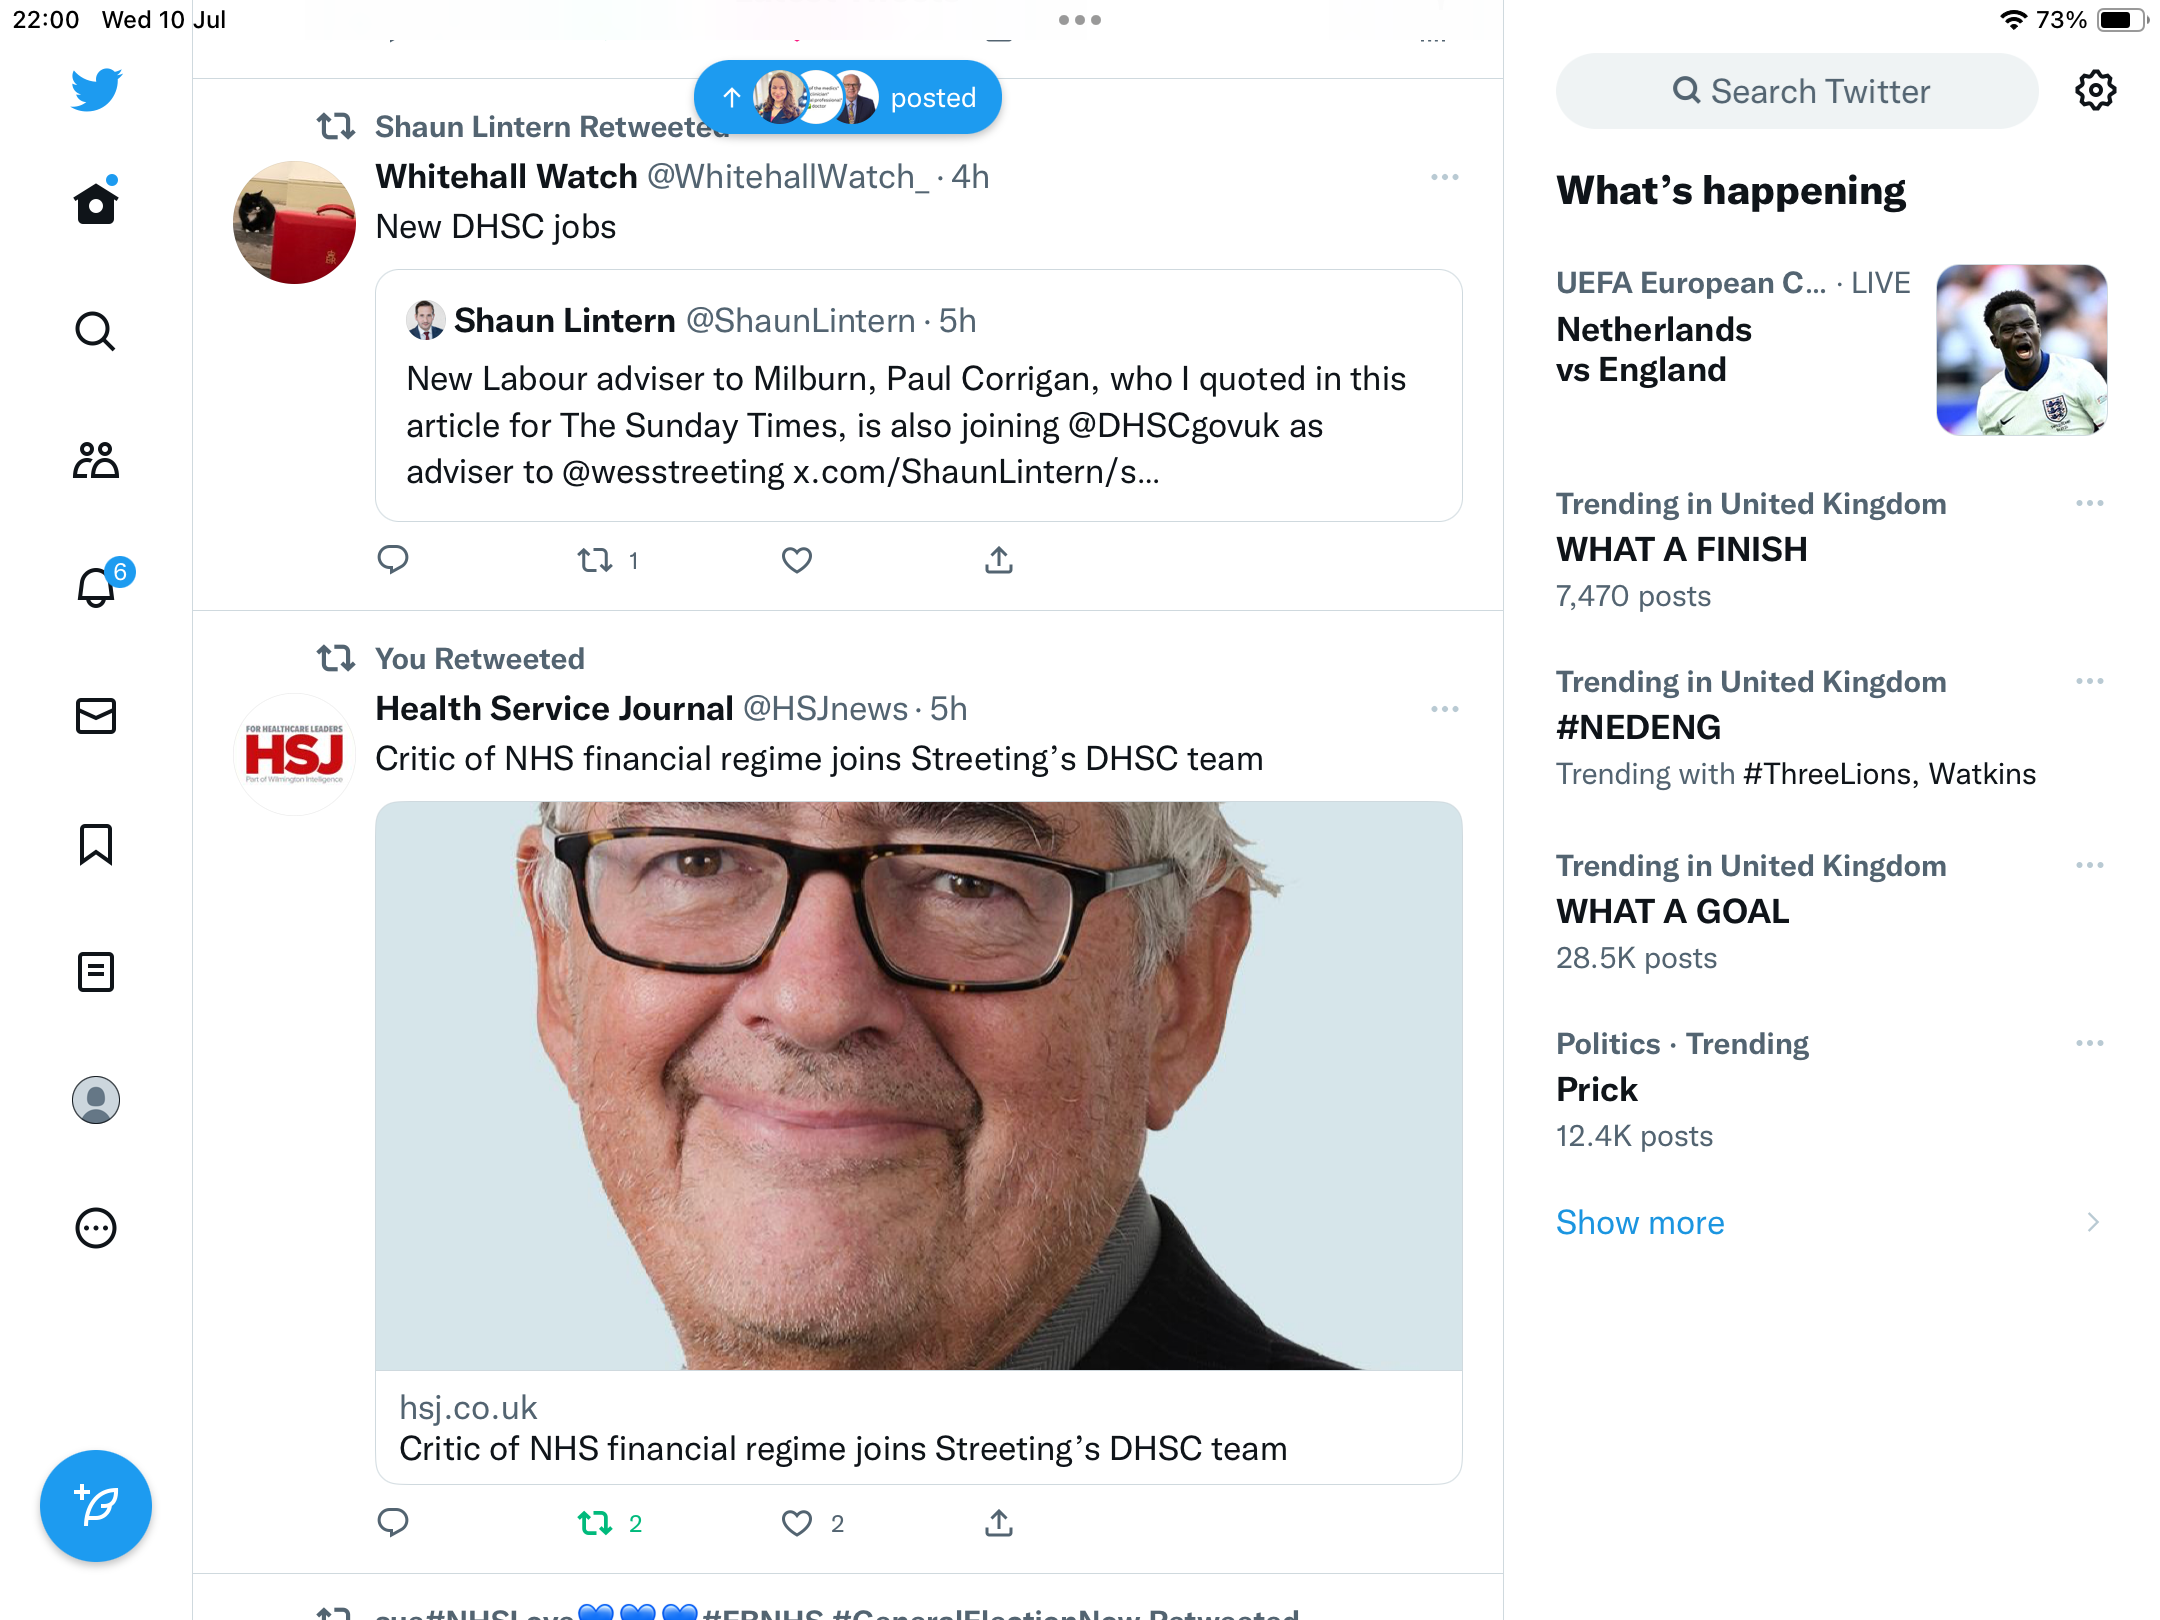Focus the Search Twitter field
Image resolution: width=2160 pixels, height=1620 pixels.
click(x=1797, y=91)
